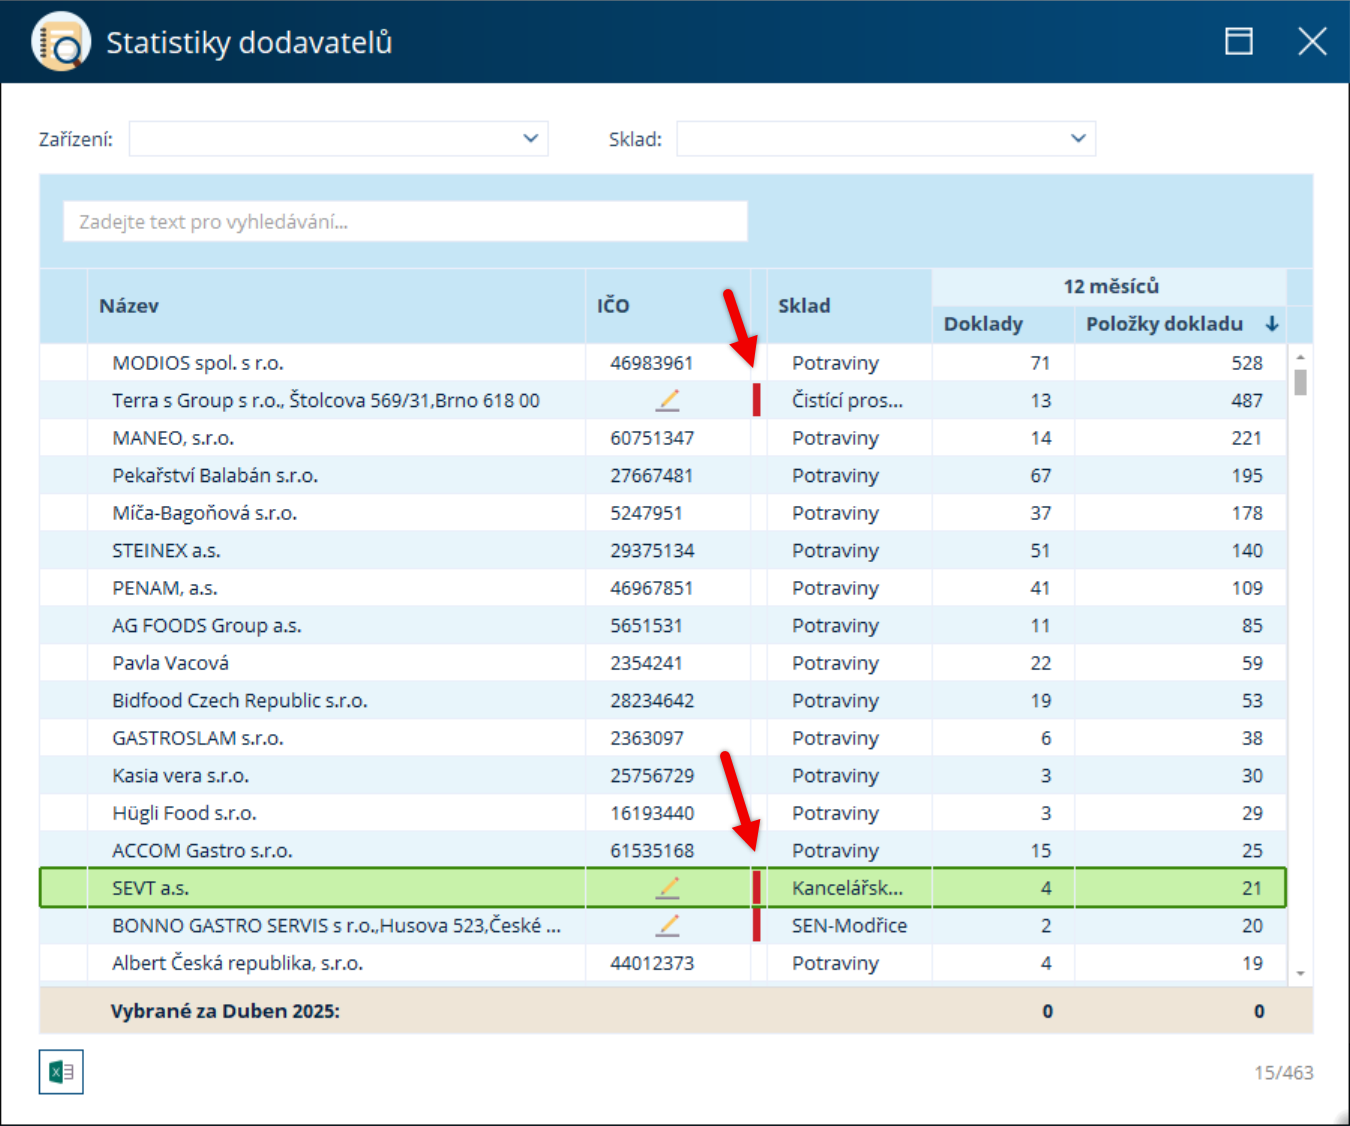Image resolution: width=1350 pixels, height=1126 pixels.
Task: Click Doklady value 71
Action: coord(1041,363)
